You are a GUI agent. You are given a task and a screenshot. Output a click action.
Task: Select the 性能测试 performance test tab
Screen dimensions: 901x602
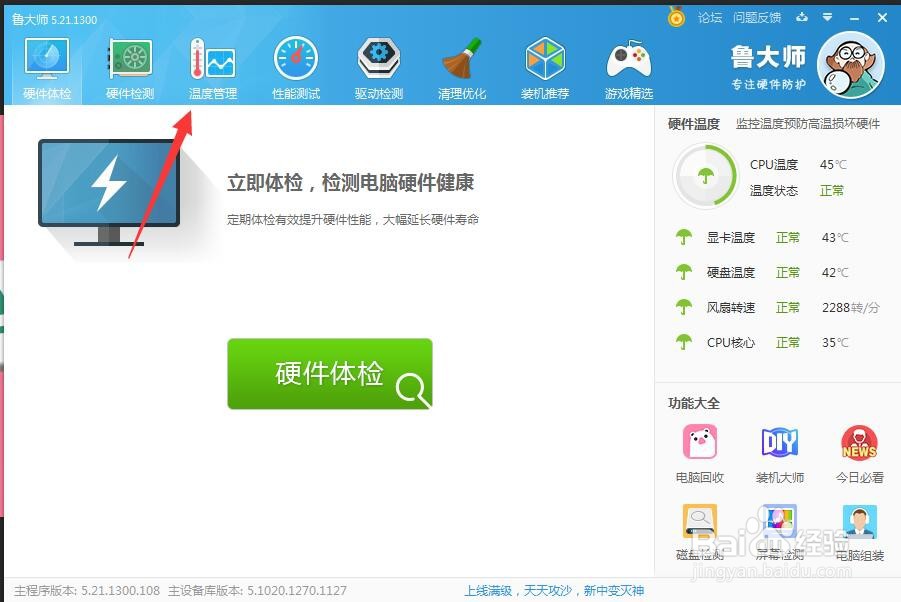(x=296, y=70)
